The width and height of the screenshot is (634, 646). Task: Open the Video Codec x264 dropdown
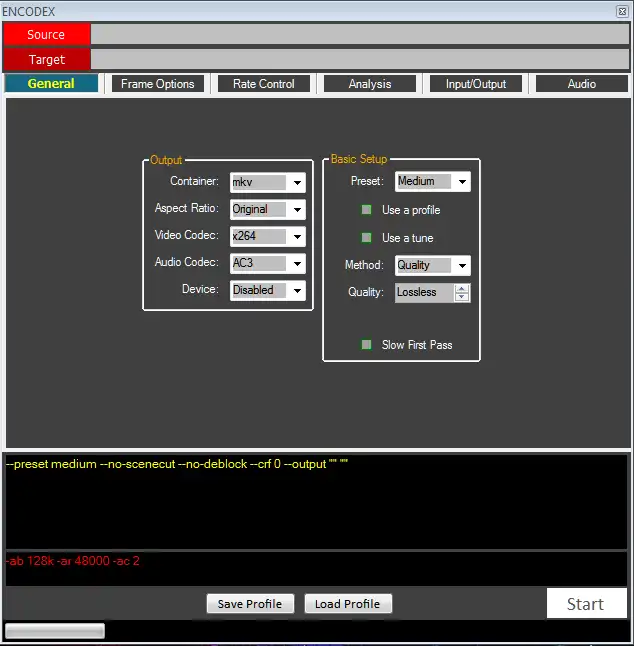(268, 236)
